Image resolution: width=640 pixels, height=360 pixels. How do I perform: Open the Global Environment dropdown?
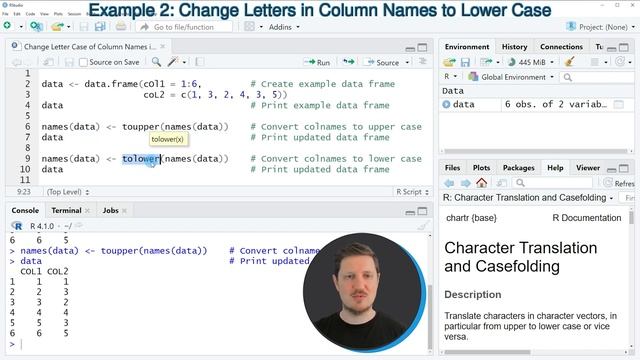tap(511, 77)
